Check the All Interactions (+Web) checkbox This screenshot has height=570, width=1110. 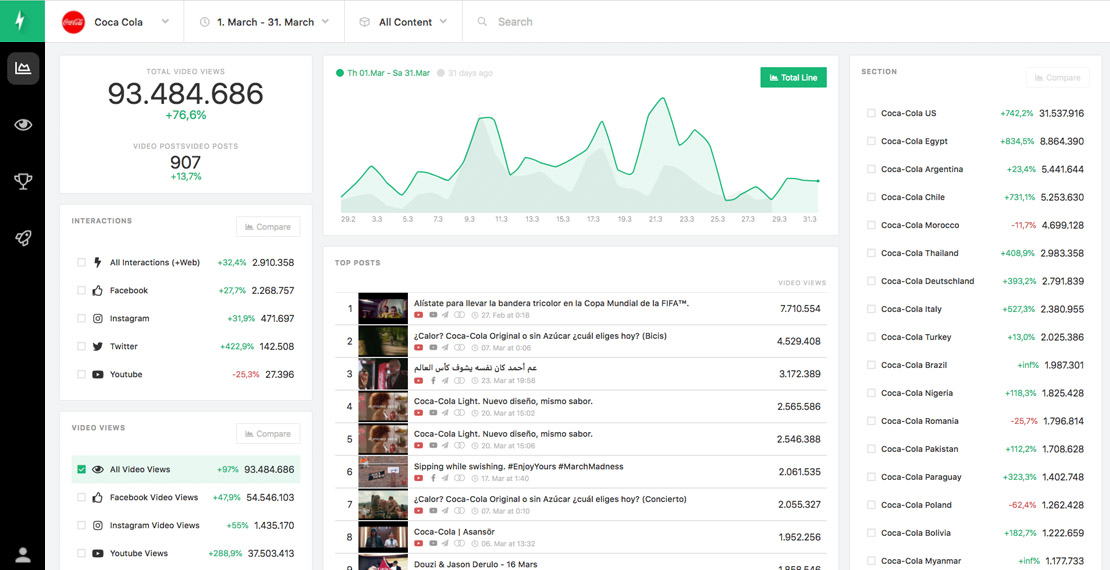[81, 263]
